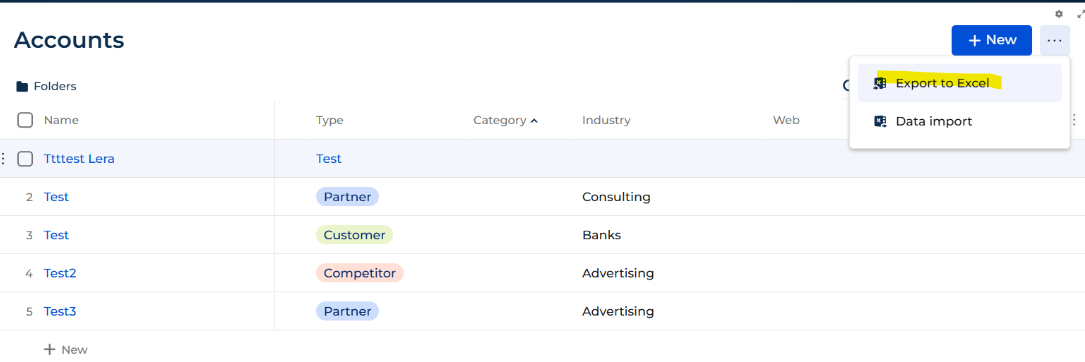Click the Competitor type tag
Screen dimensions: 1085x362
pyautogui.click(x=359, y=273)
